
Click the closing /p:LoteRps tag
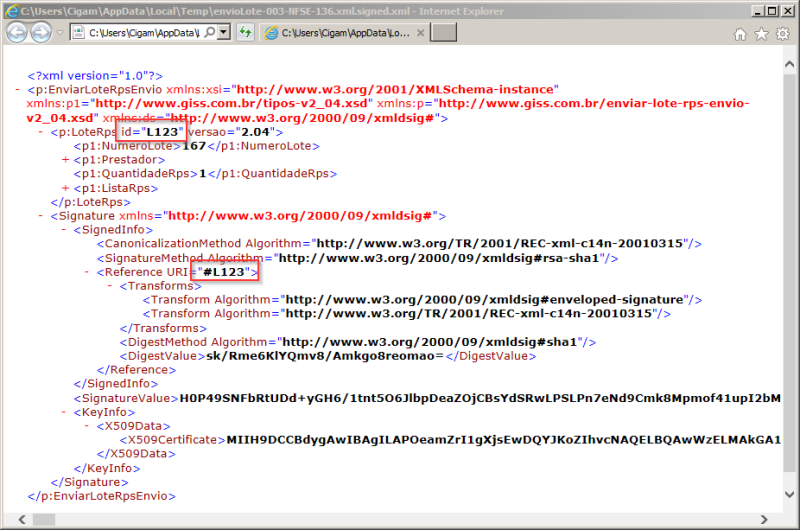[x=91, y=202]
